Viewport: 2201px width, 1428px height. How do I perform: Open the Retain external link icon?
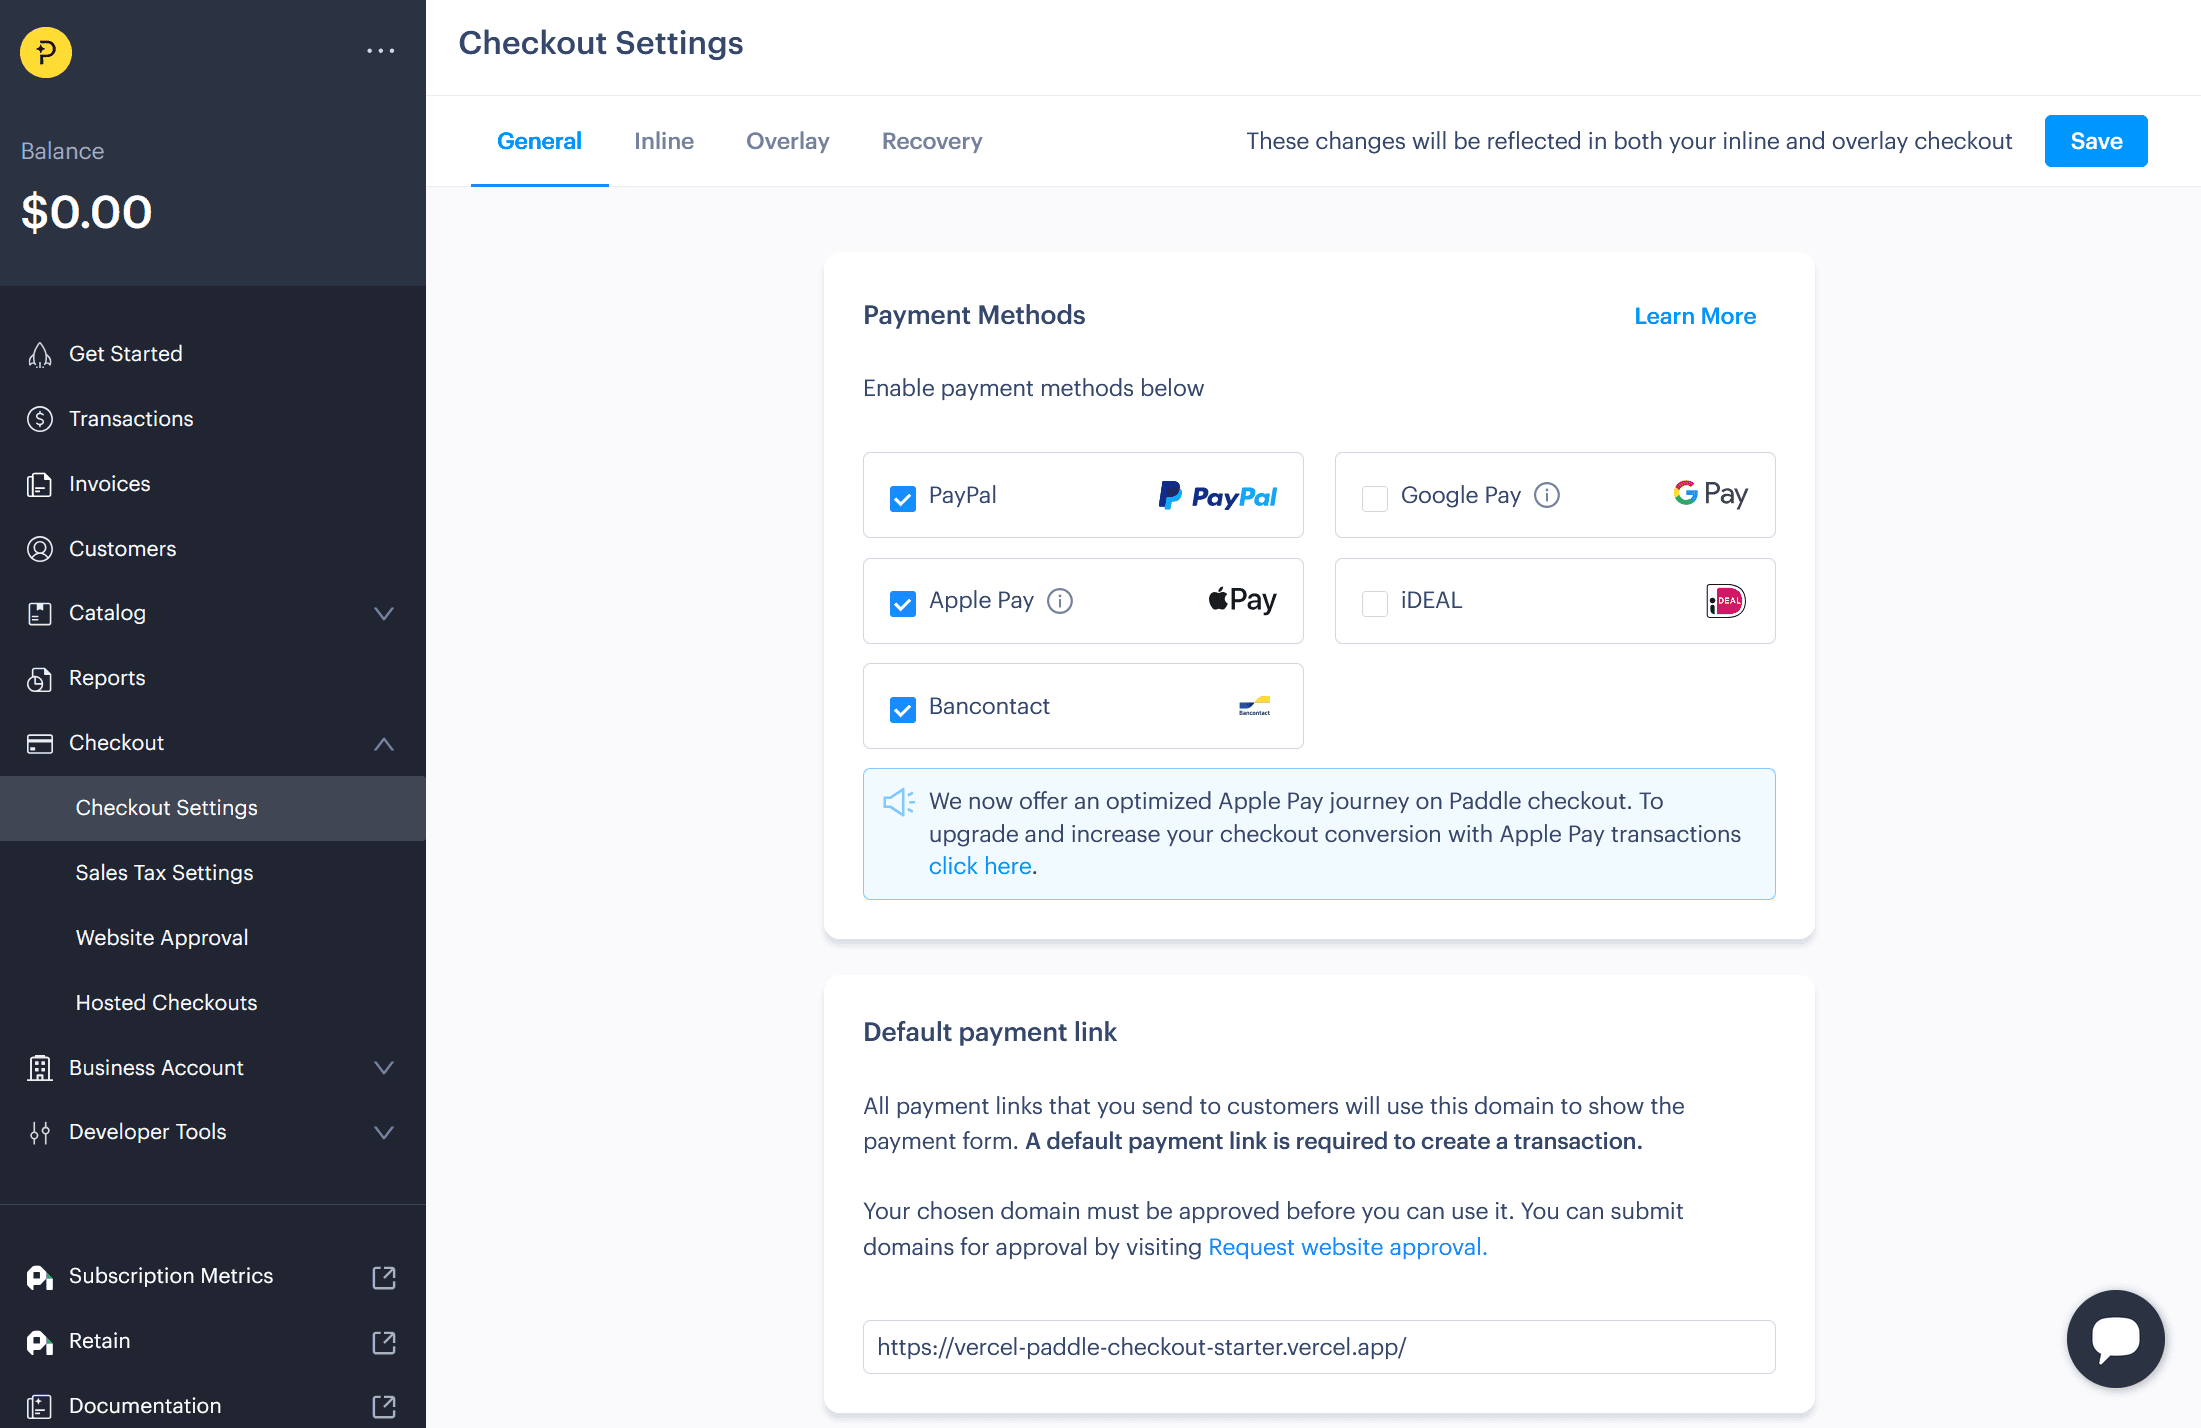tap(384, 1342)
